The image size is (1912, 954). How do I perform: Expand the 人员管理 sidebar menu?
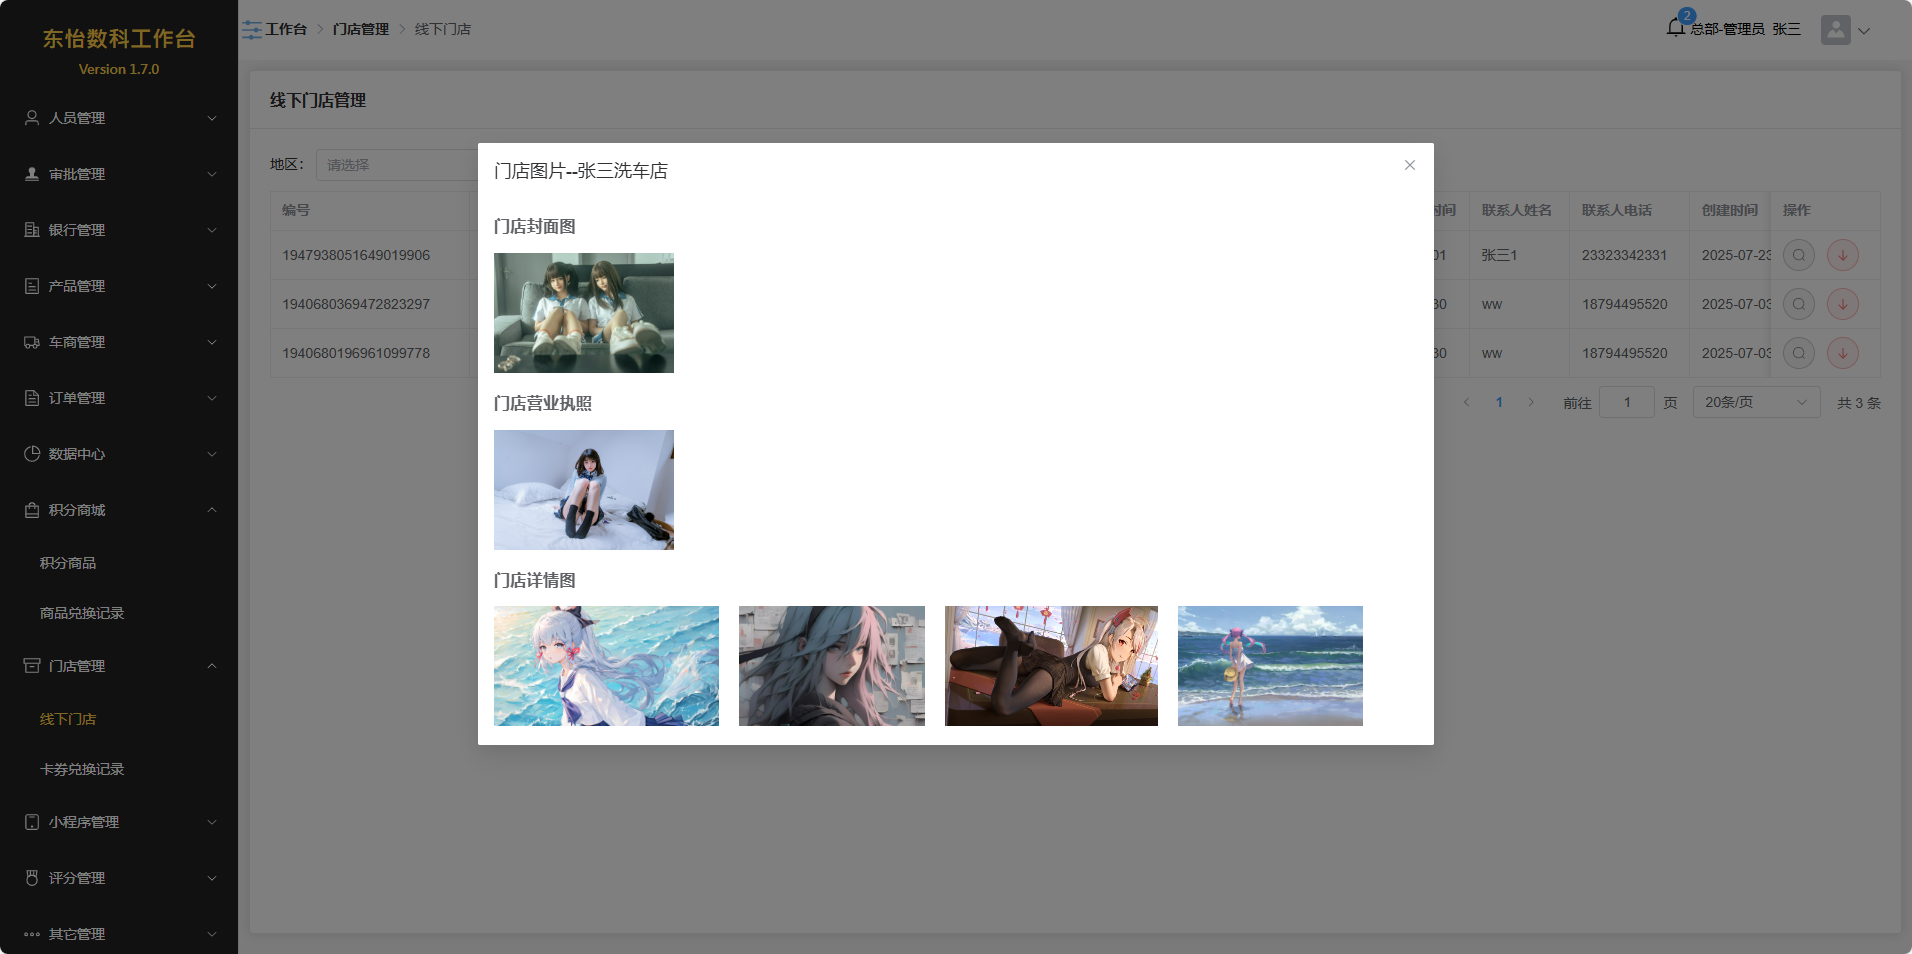[x=119, y=118]
